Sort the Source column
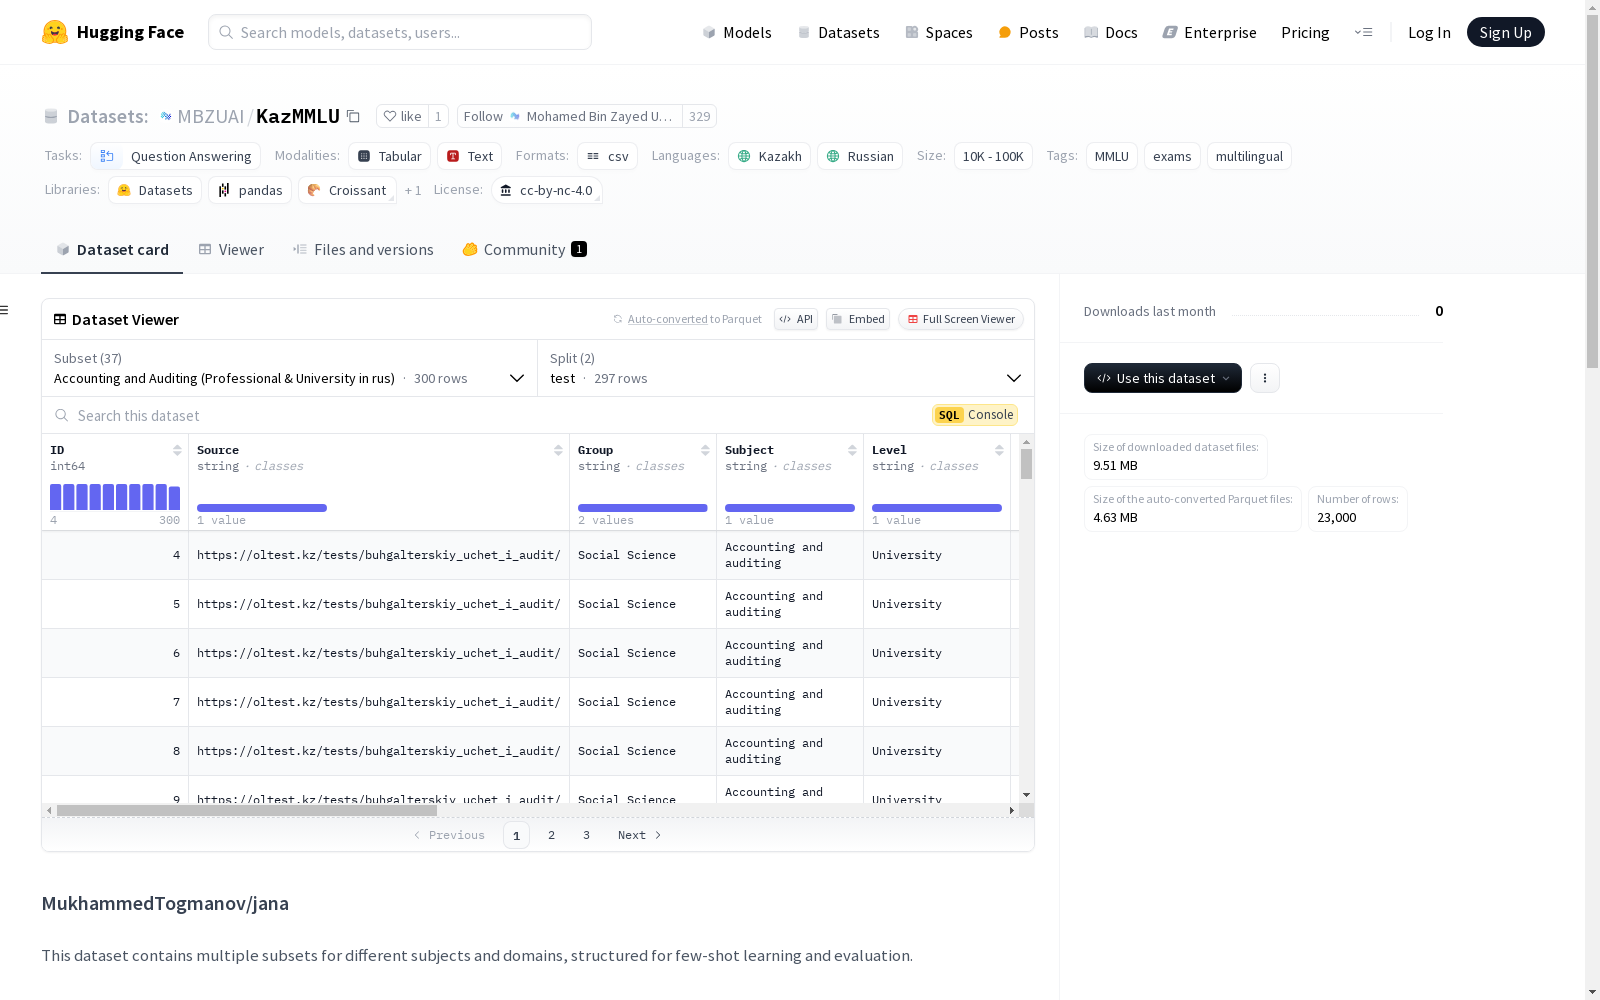 coord(558,450)
